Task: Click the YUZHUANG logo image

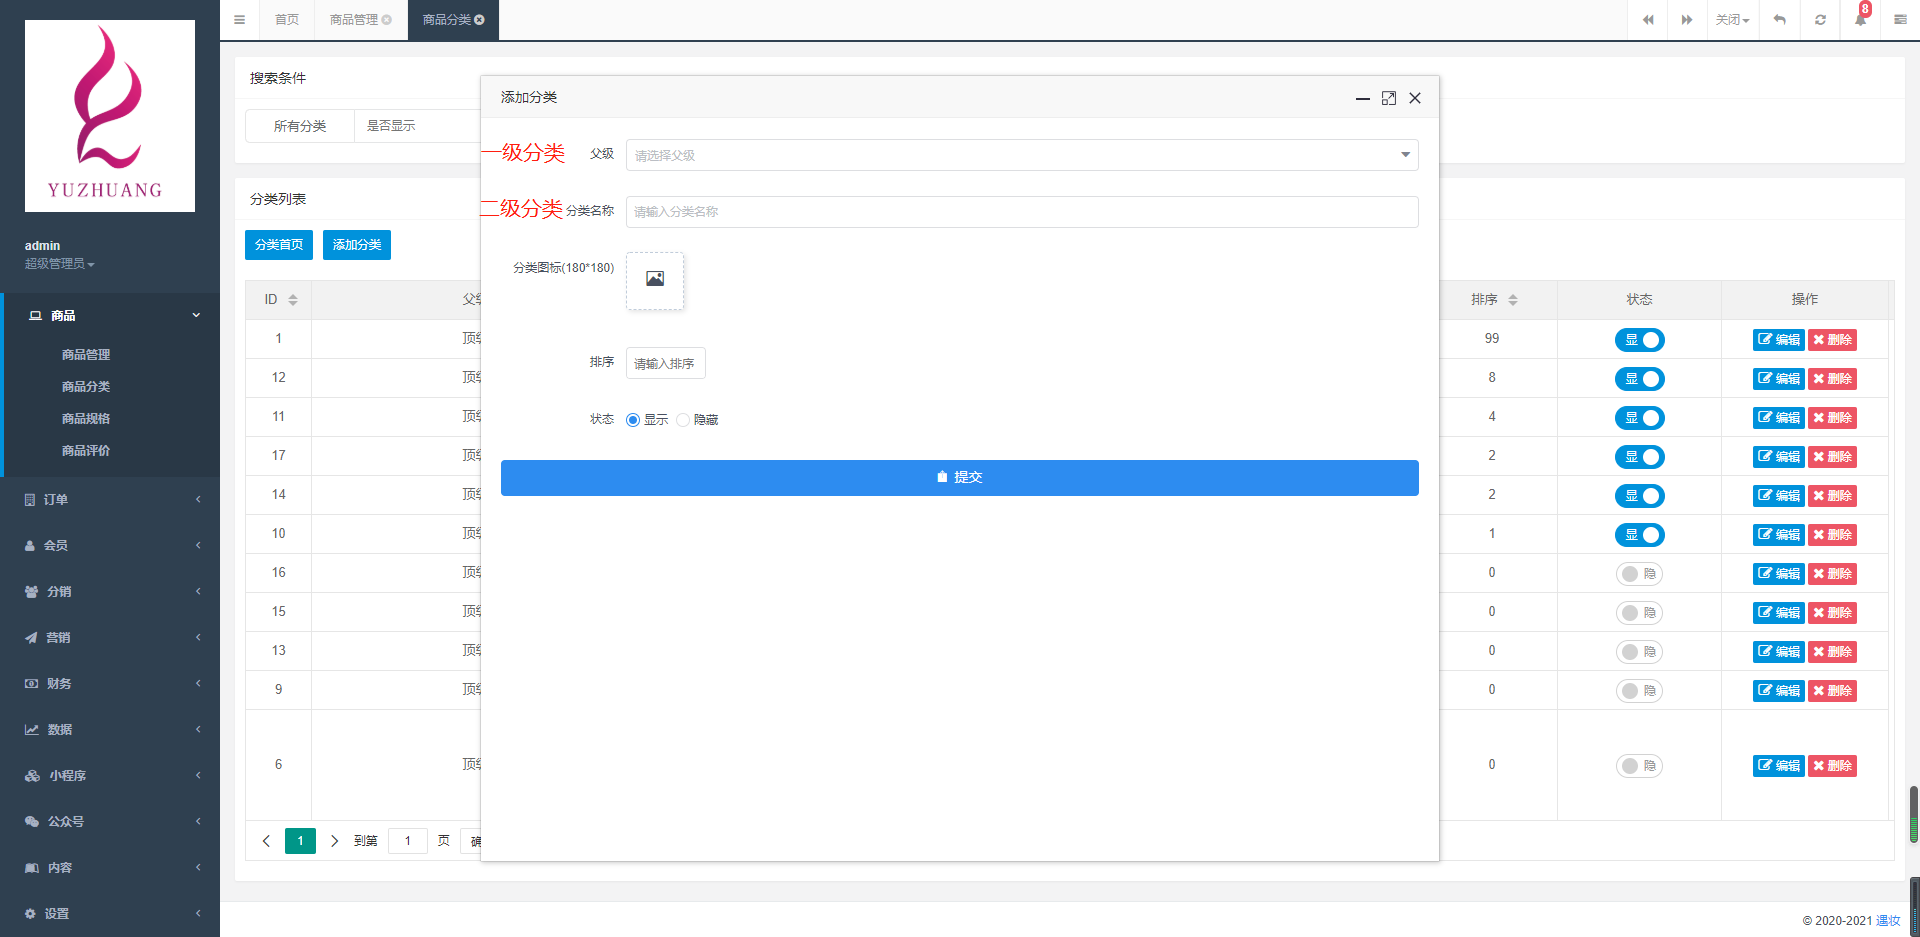Action: pos(110,116)
